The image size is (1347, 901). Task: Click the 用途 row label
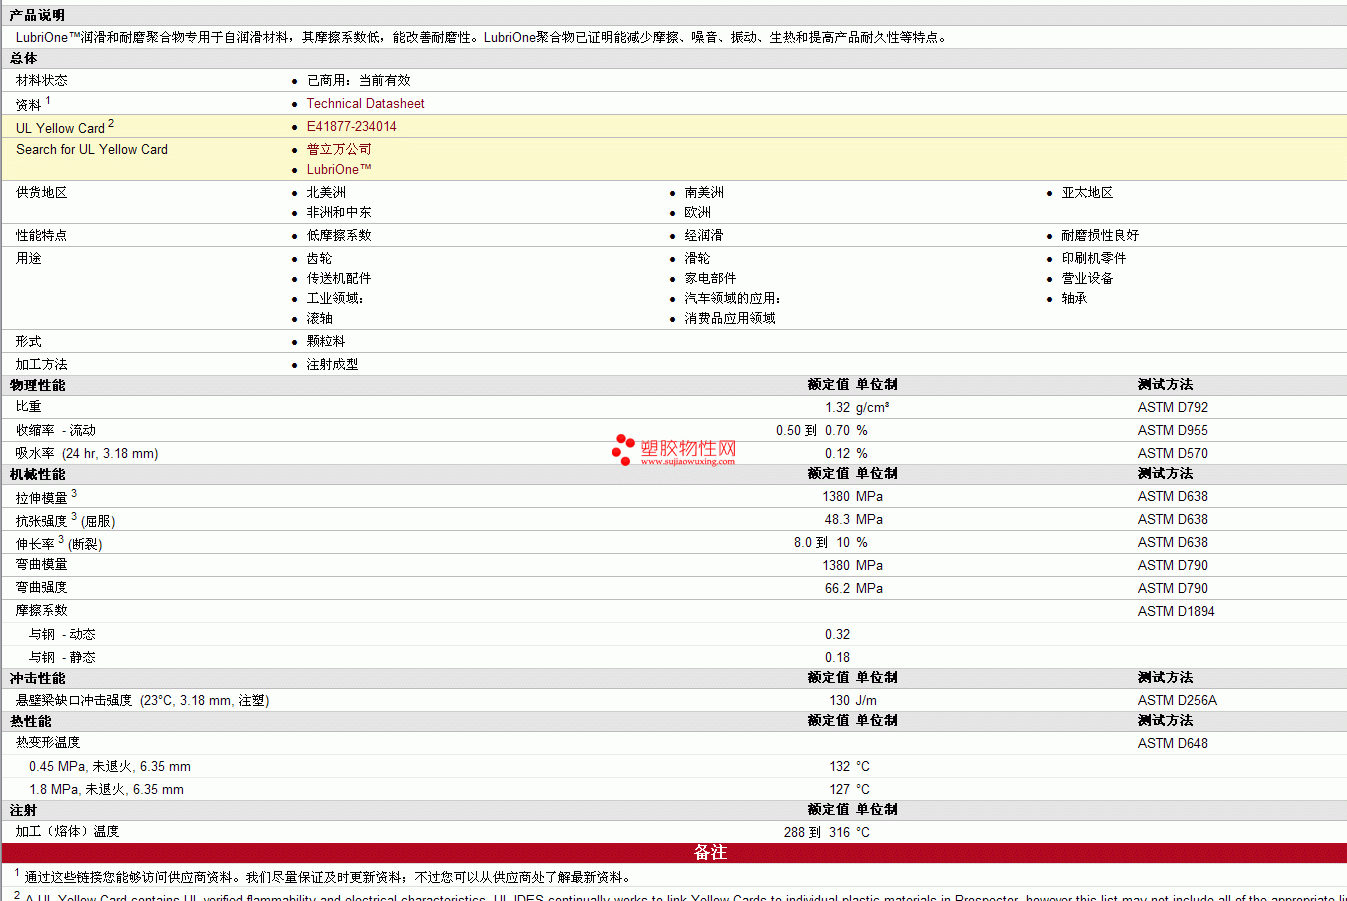pyautogui.click(x=29, y=258)
